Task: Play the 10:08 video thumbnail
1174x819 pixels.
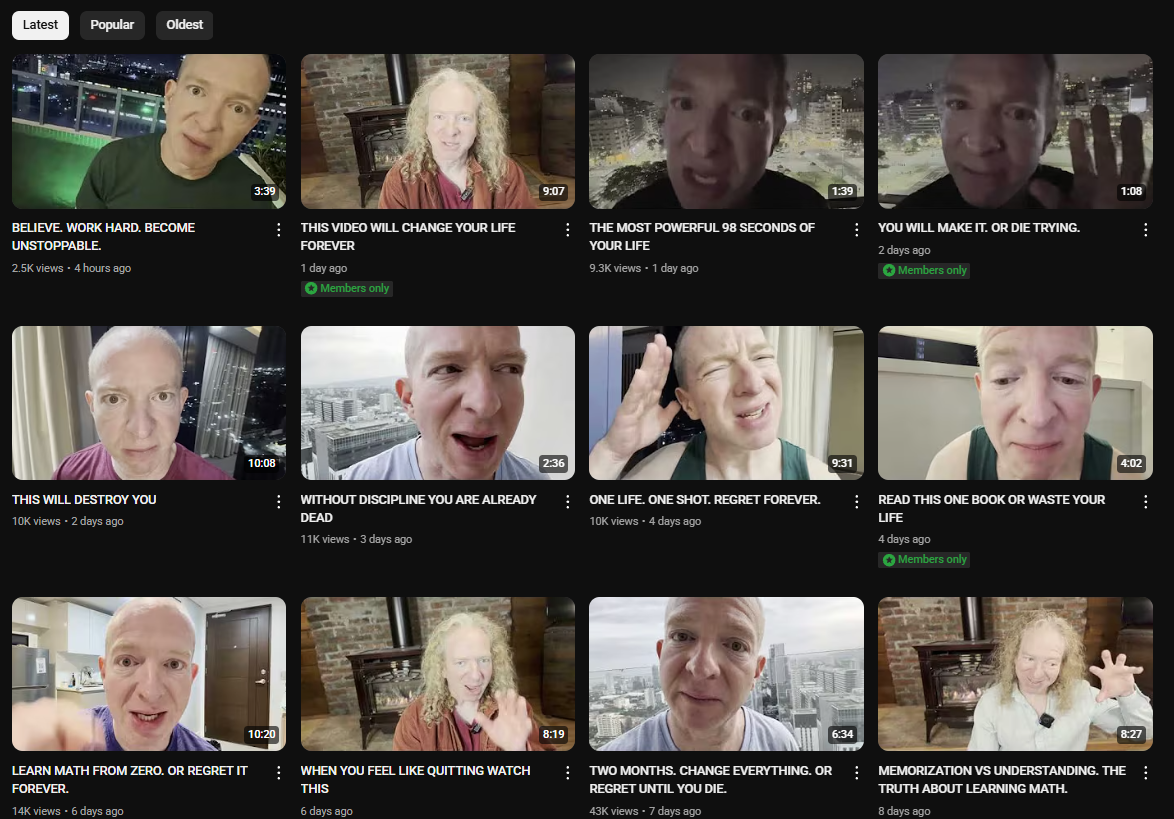Action: [149, 403]
